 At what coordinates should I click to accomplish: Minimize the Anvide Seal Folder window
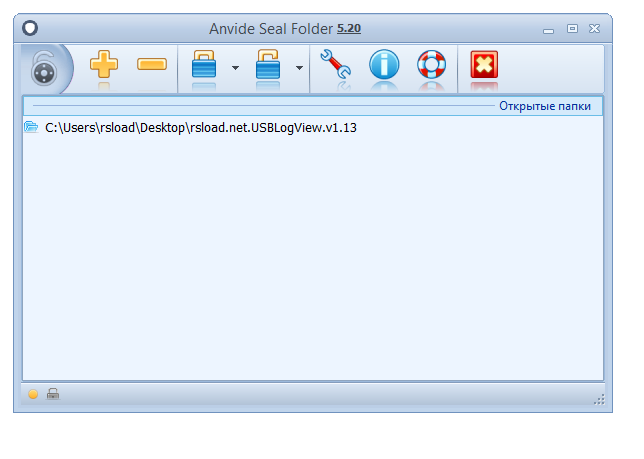pyautogui.click(x=548, y=31)
